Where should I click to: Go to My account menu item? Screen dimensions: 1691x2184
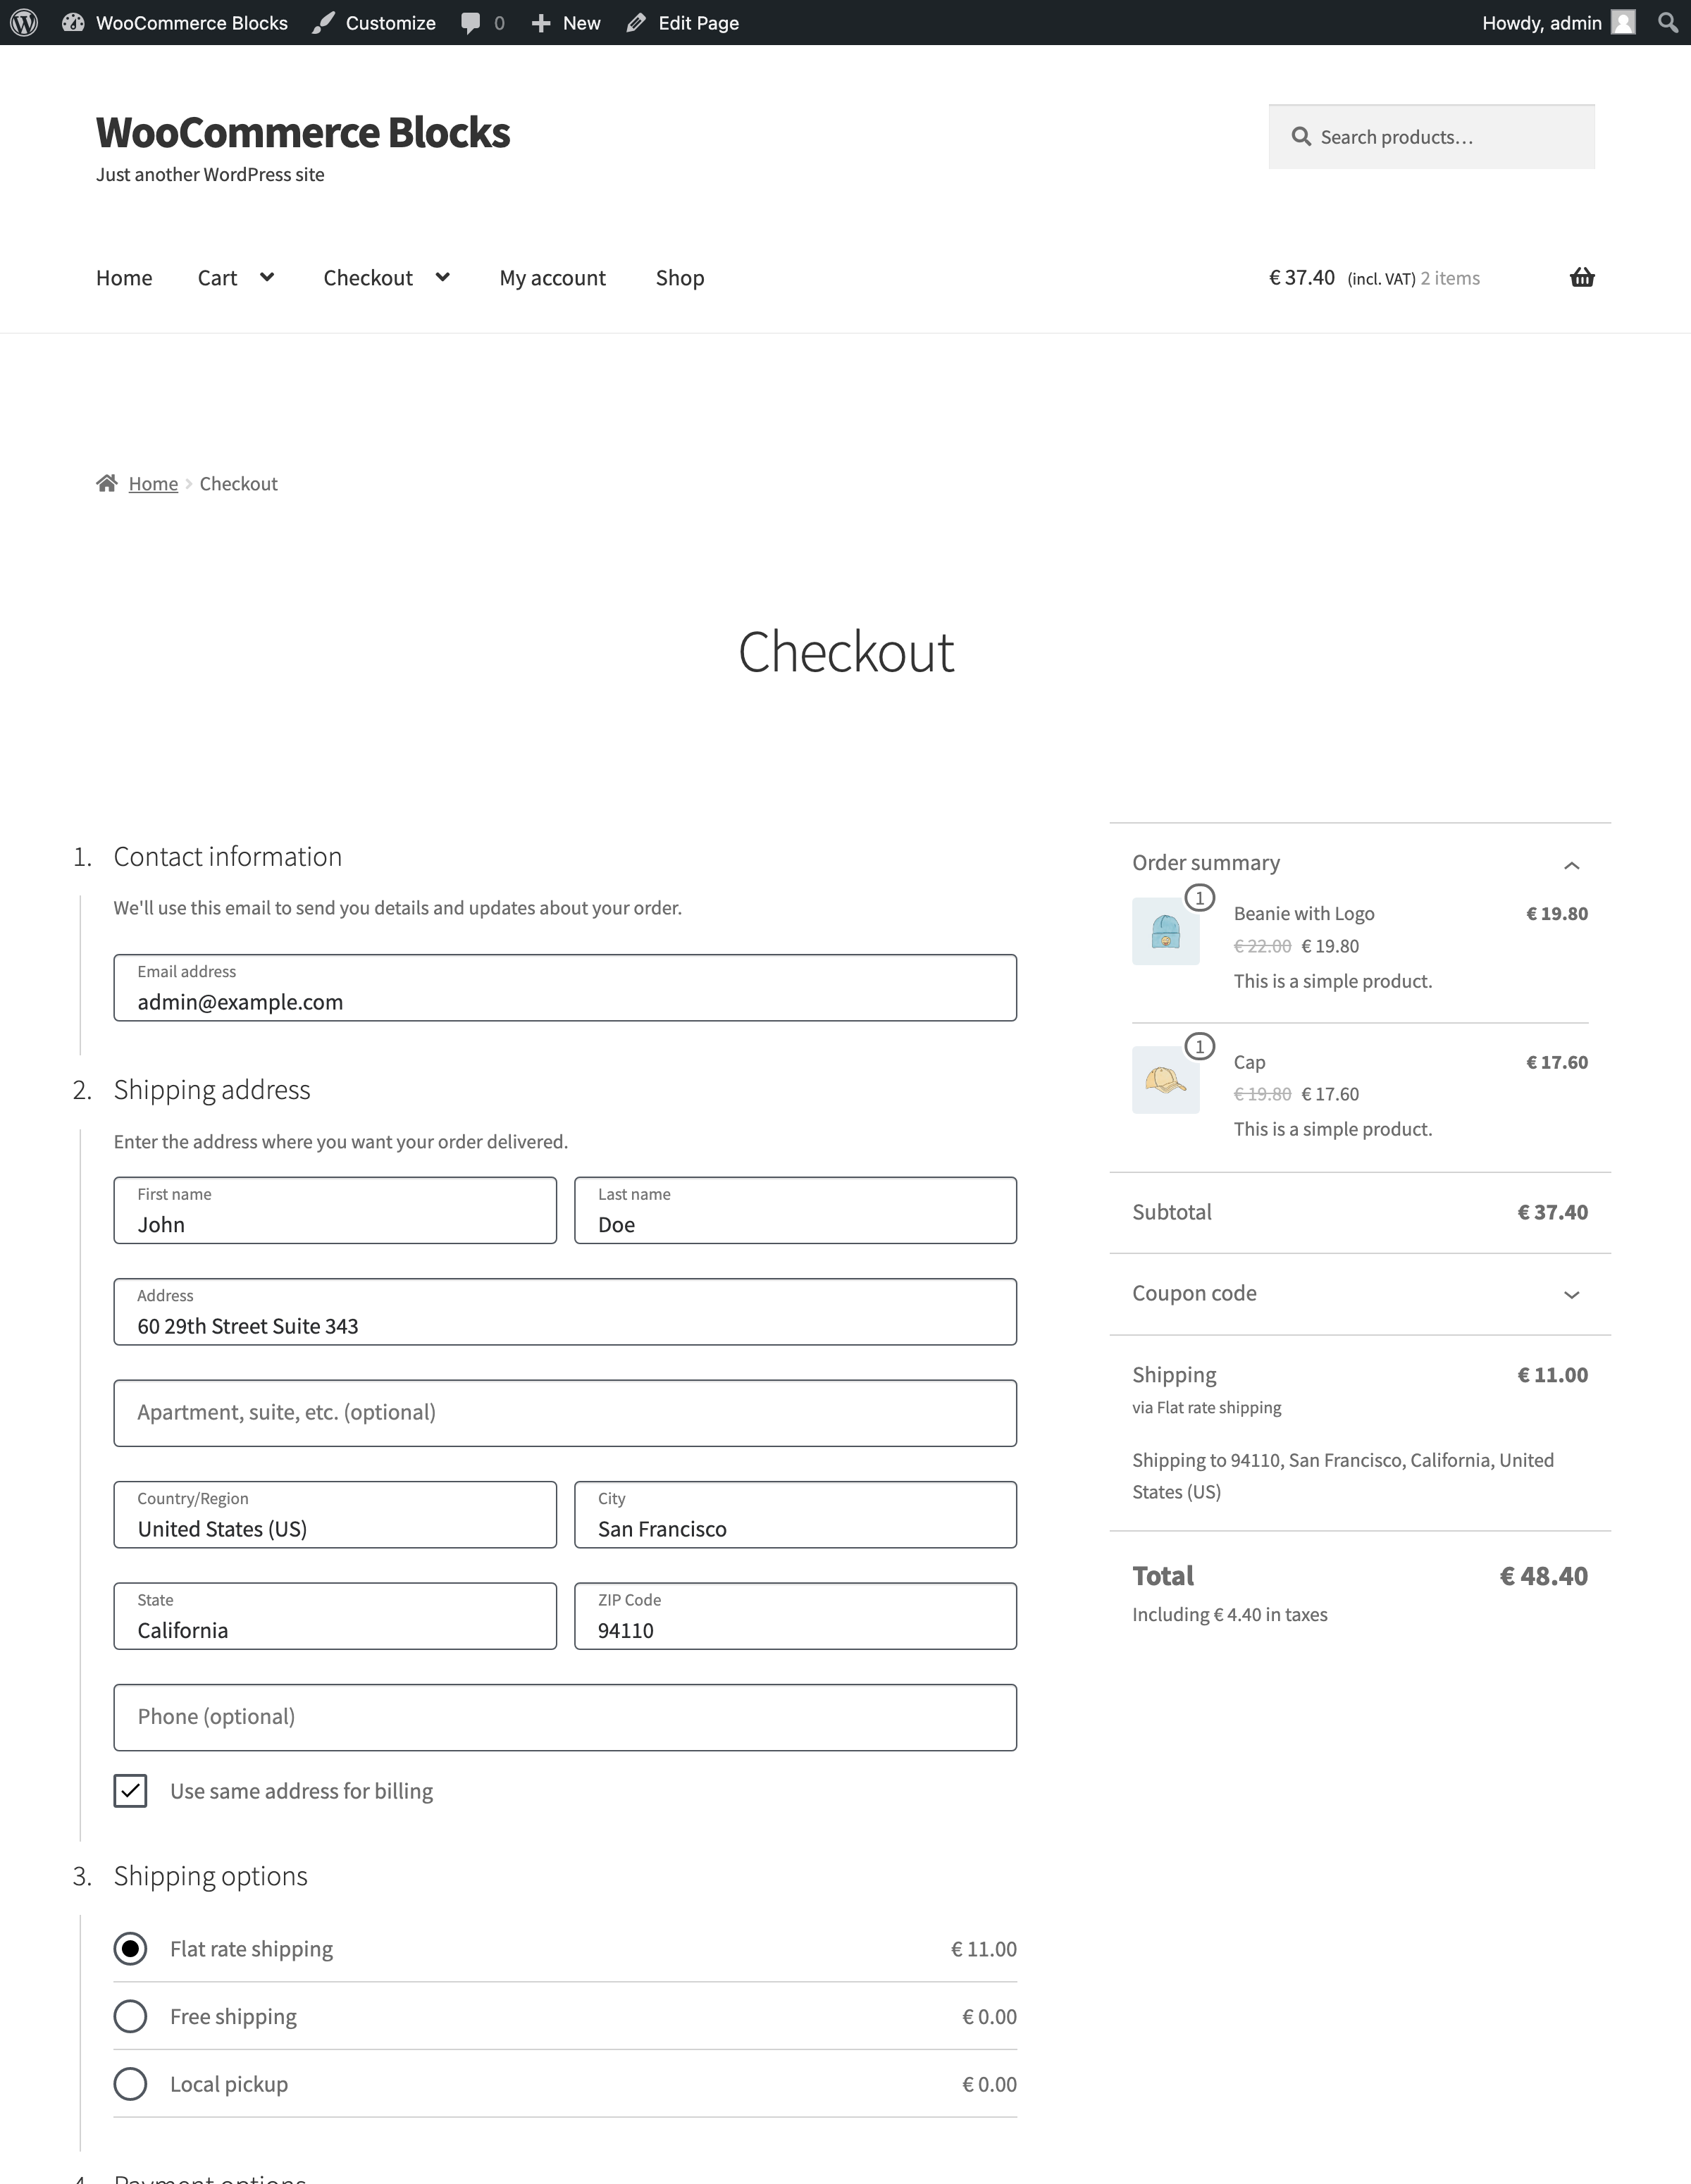click(552, 277)
